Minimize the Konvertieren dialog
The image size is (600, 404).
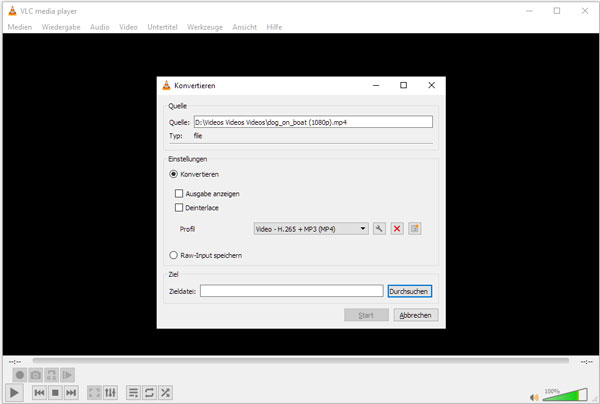(x=376, y=85)
